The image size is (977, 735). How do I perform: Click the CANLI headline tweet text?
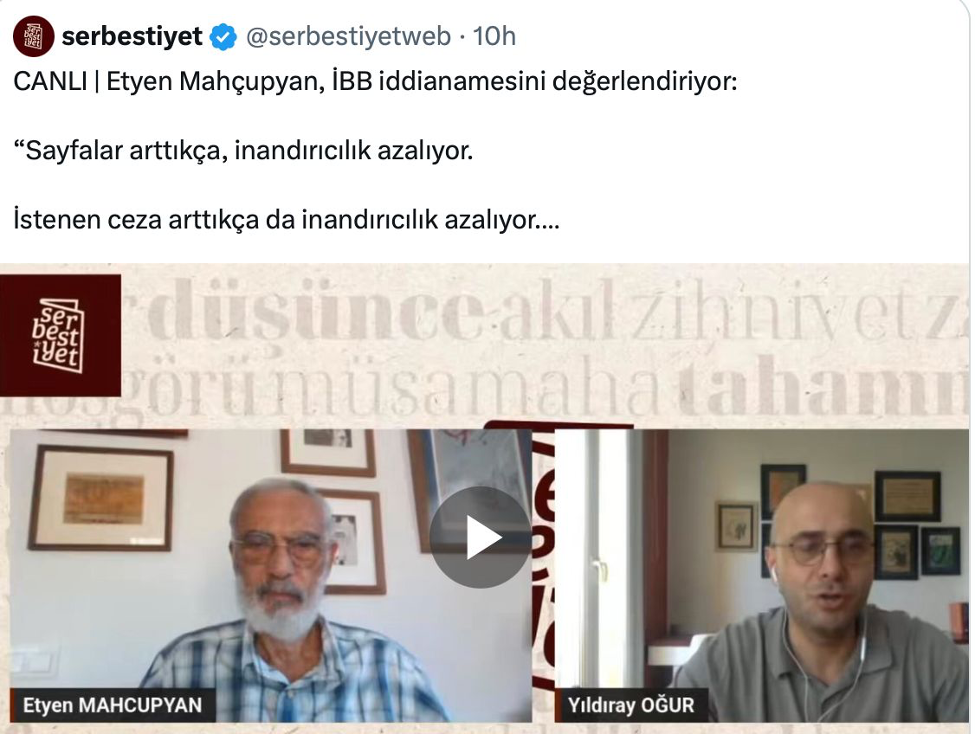pos(375,82)
